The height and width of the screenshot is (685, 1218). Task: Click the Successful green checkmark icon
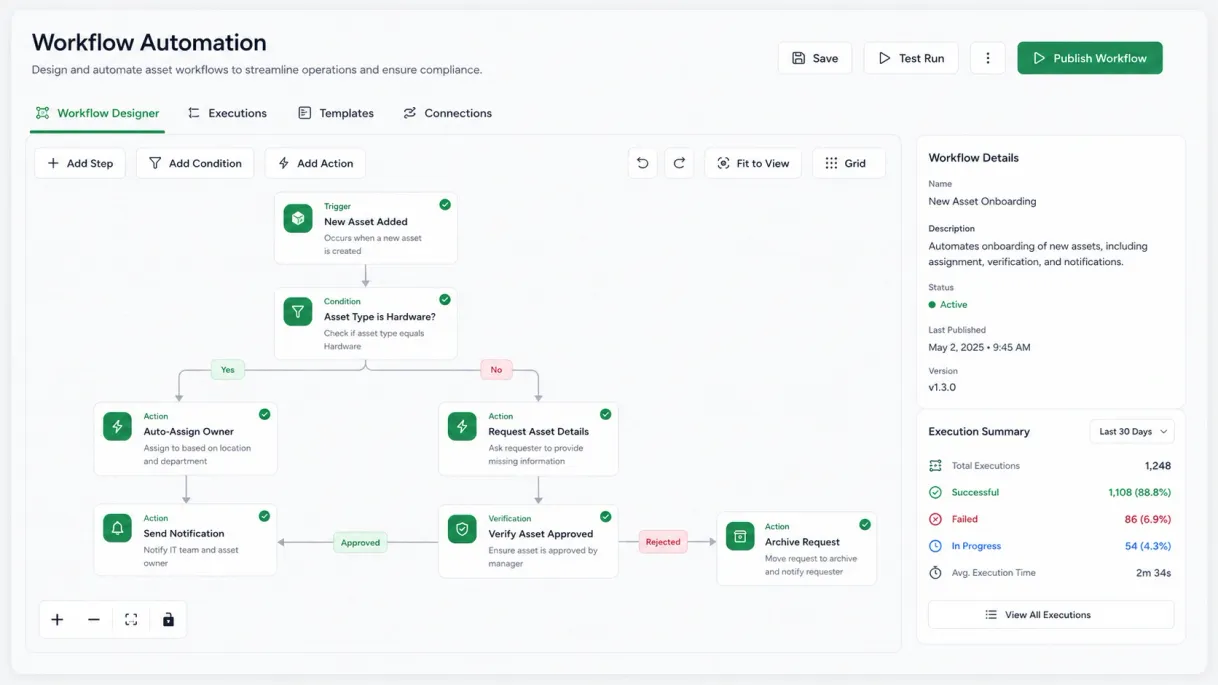(x=935, y=492)
